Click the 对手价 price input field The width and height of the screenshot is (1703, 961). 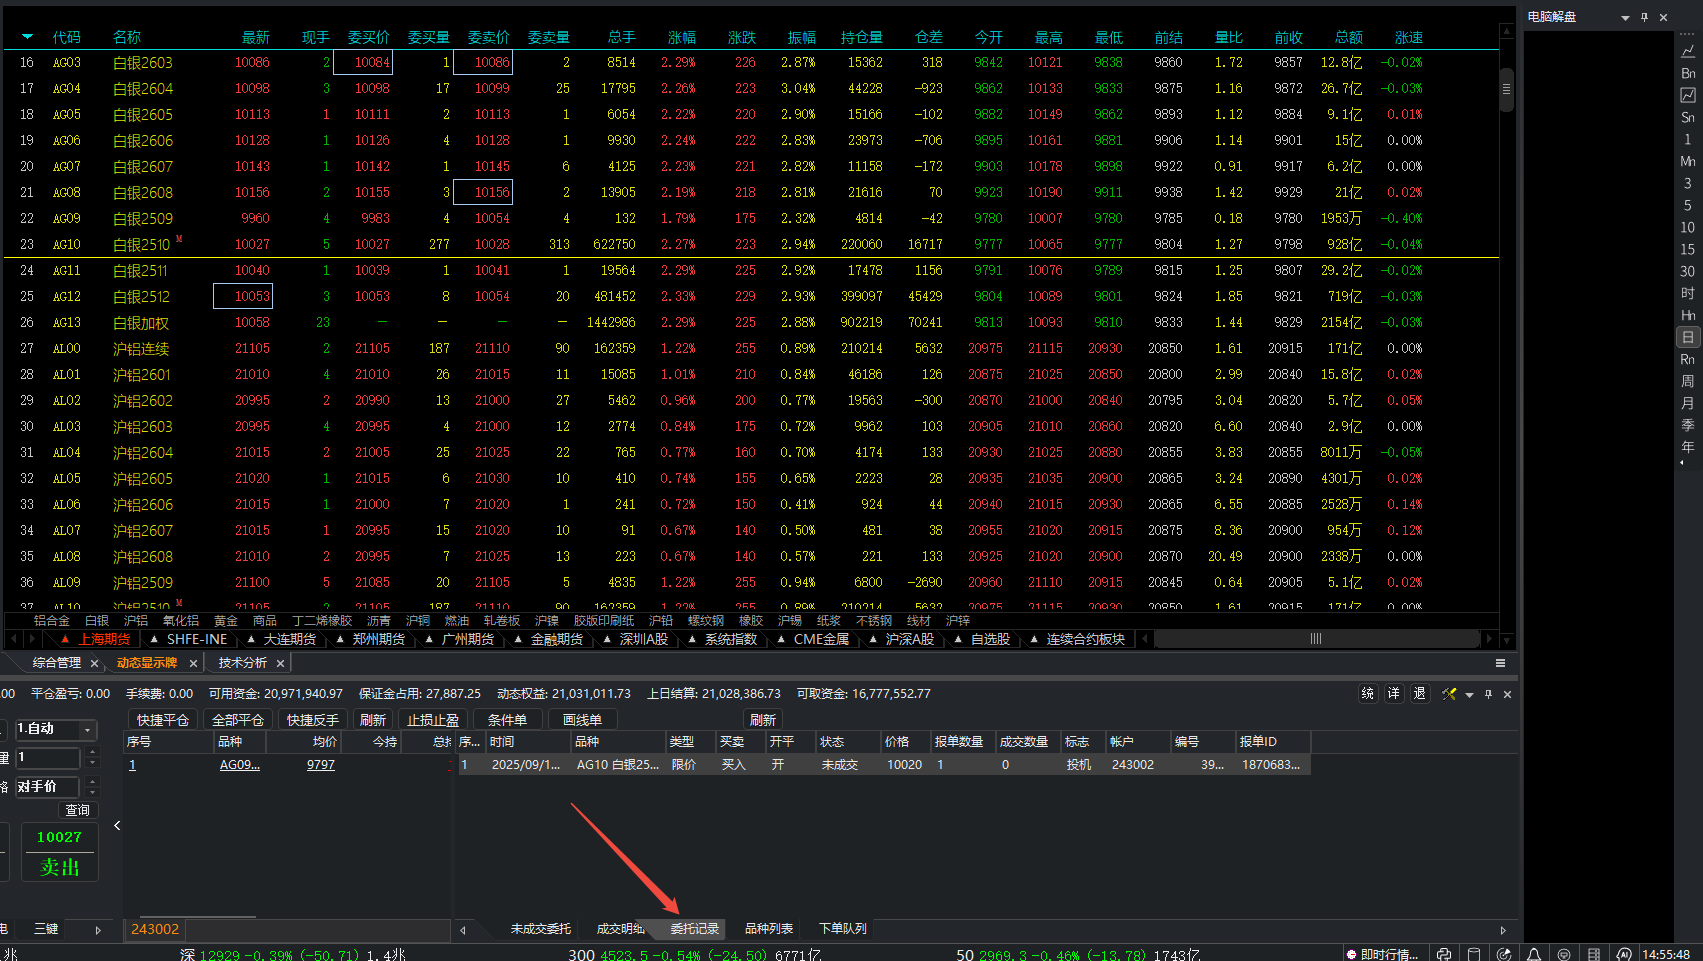(x=46, y=787)
